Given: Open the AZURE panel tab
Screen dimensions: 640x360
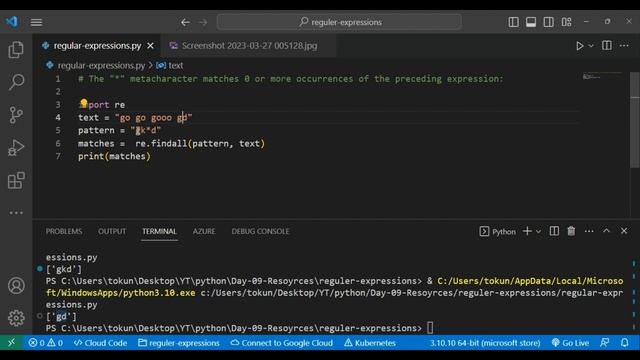Looking at the screenshot, I should point(204,231).
